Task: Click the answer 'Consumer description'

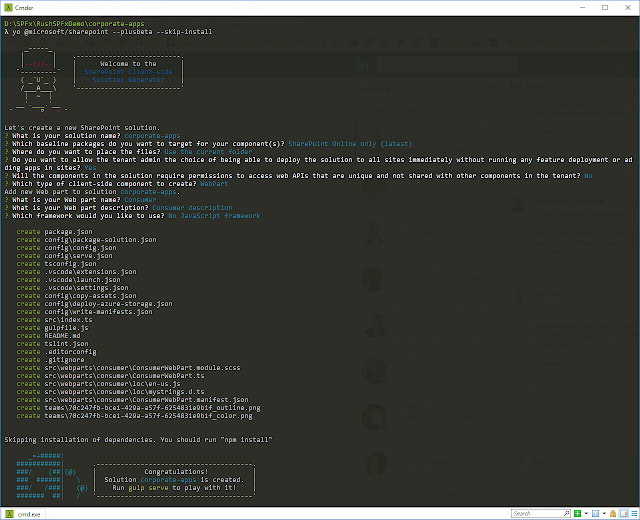Action: pyautogui.click(x=192, y=208)
